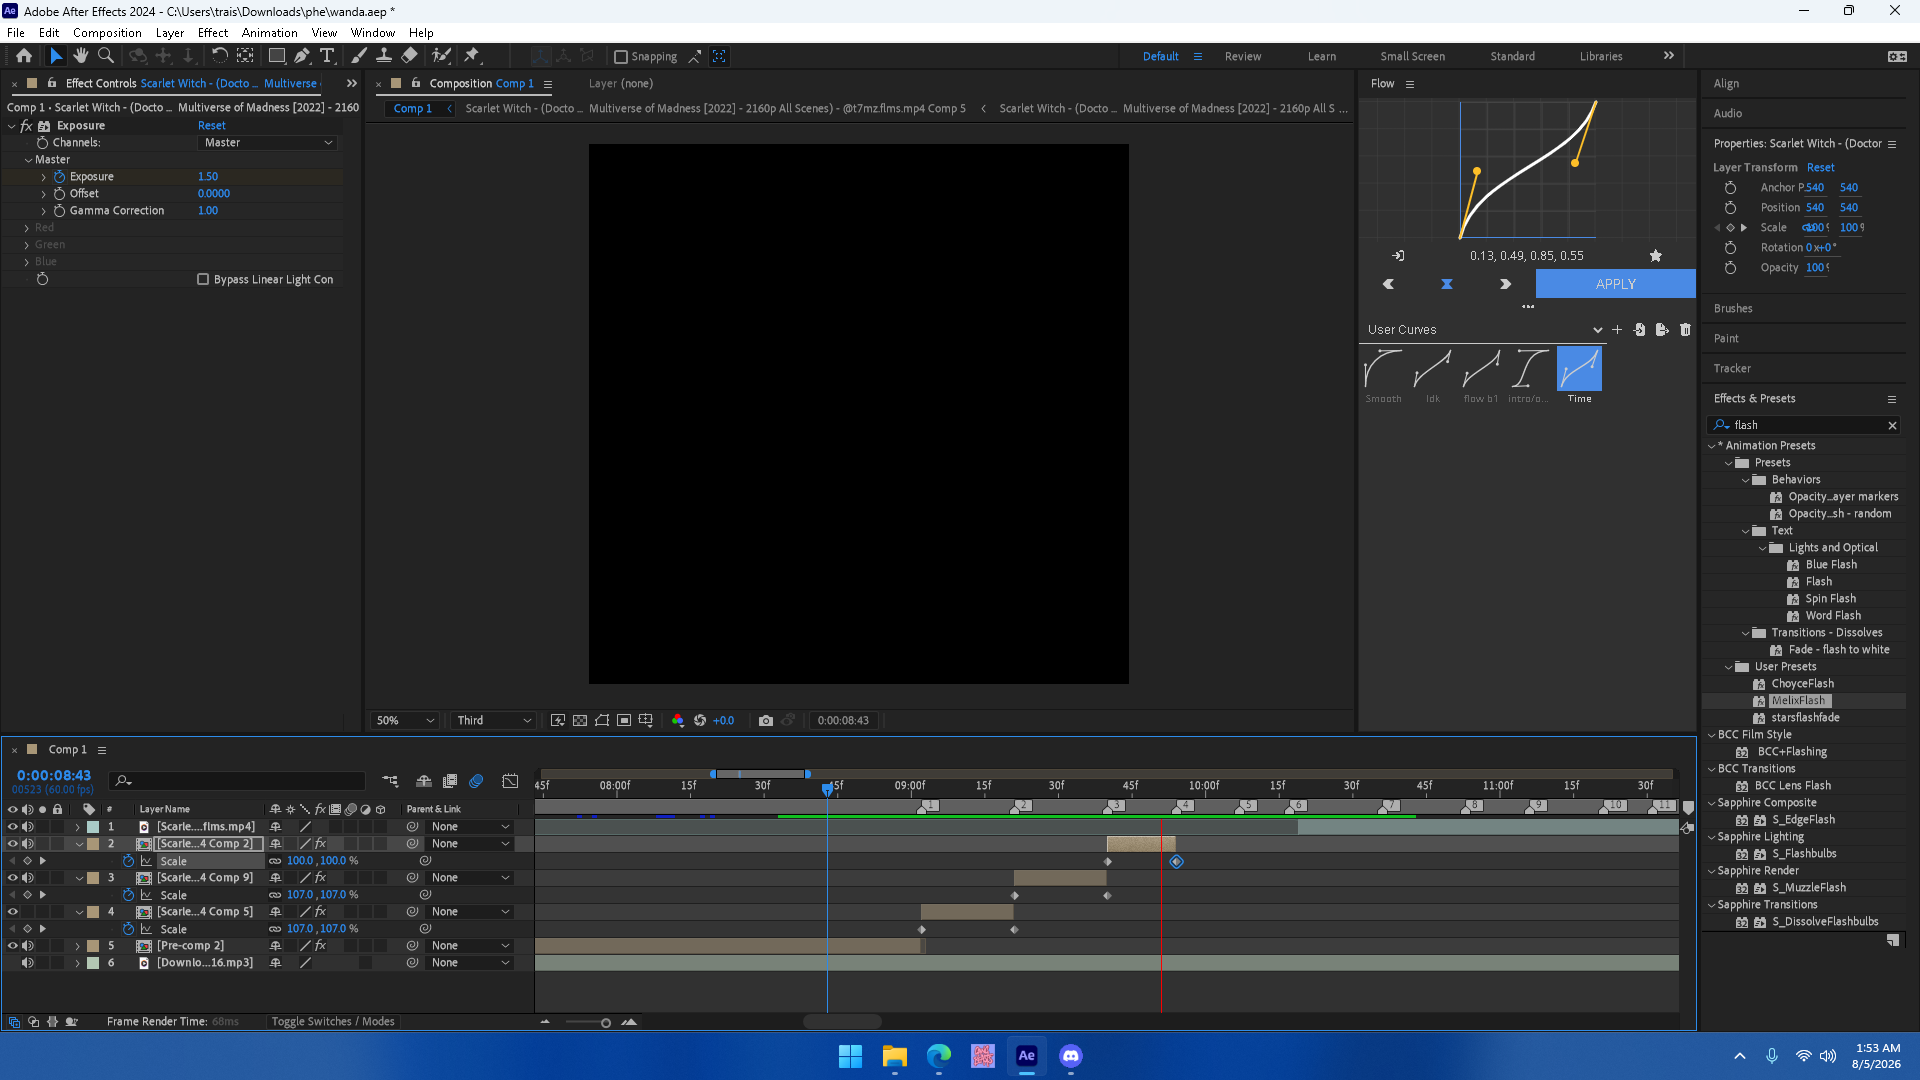Image resolution: width=1920 pixels, height=1080 pixels.
Task: Select the Horizontal Type tool
Action: point(327,56)
